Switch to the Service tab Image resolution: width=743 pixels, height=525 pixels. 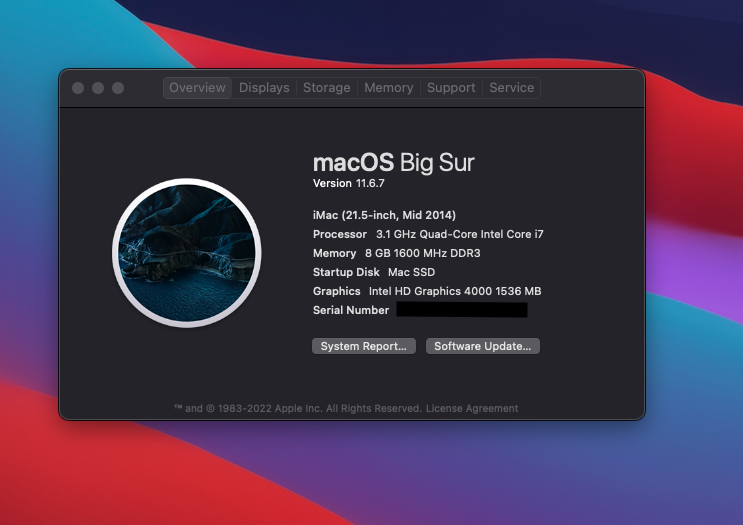click(511, 88)
